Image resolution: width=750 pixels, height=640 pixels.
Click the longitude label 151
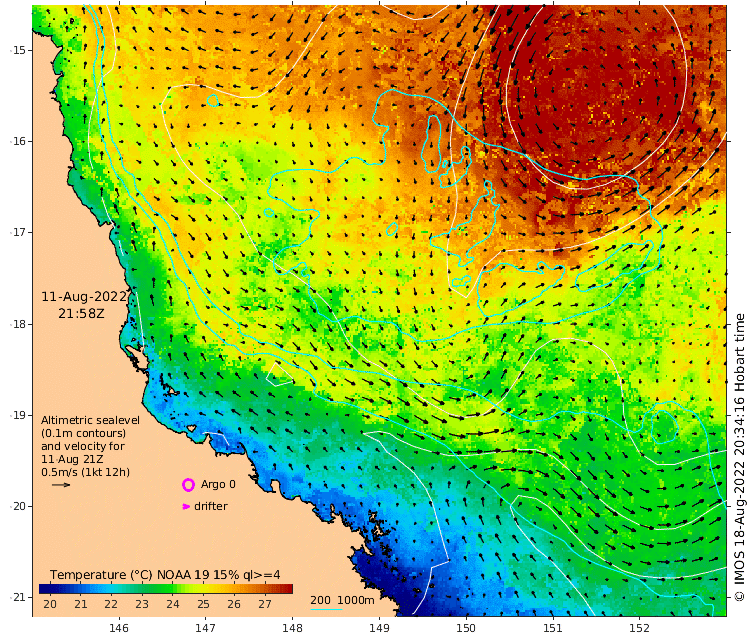point(552,628)
